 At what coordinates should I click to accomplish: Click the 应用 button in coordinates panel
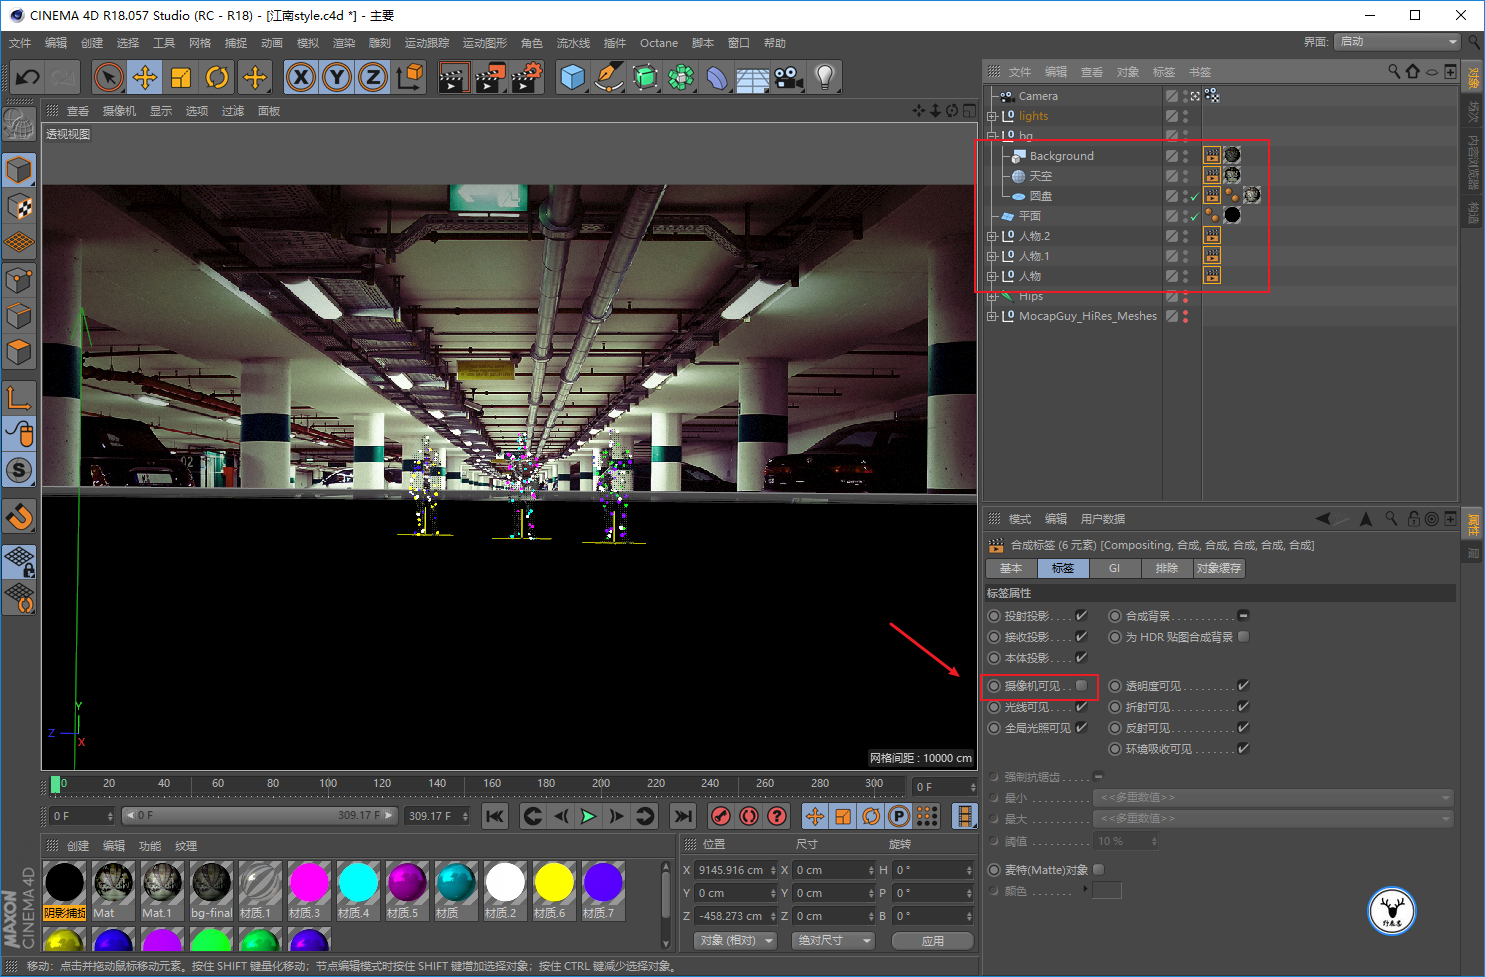point(932,941)
